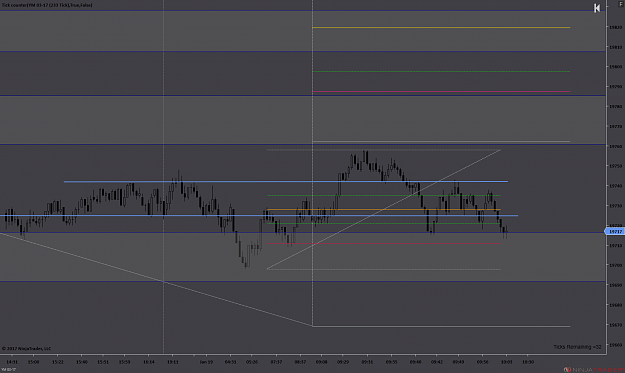Click the 2017 NinjaTrader, LLC copyright text
The width and height of the screenshot is (625, 373).
[x=27, y=348]
